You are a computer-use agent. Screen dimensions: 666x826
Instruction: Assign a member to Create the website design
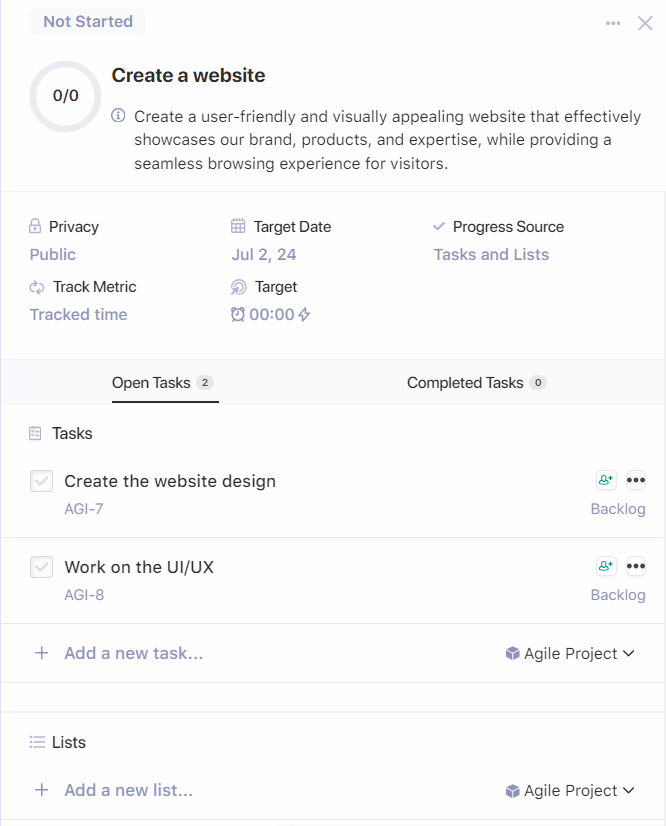pos(606,480)
